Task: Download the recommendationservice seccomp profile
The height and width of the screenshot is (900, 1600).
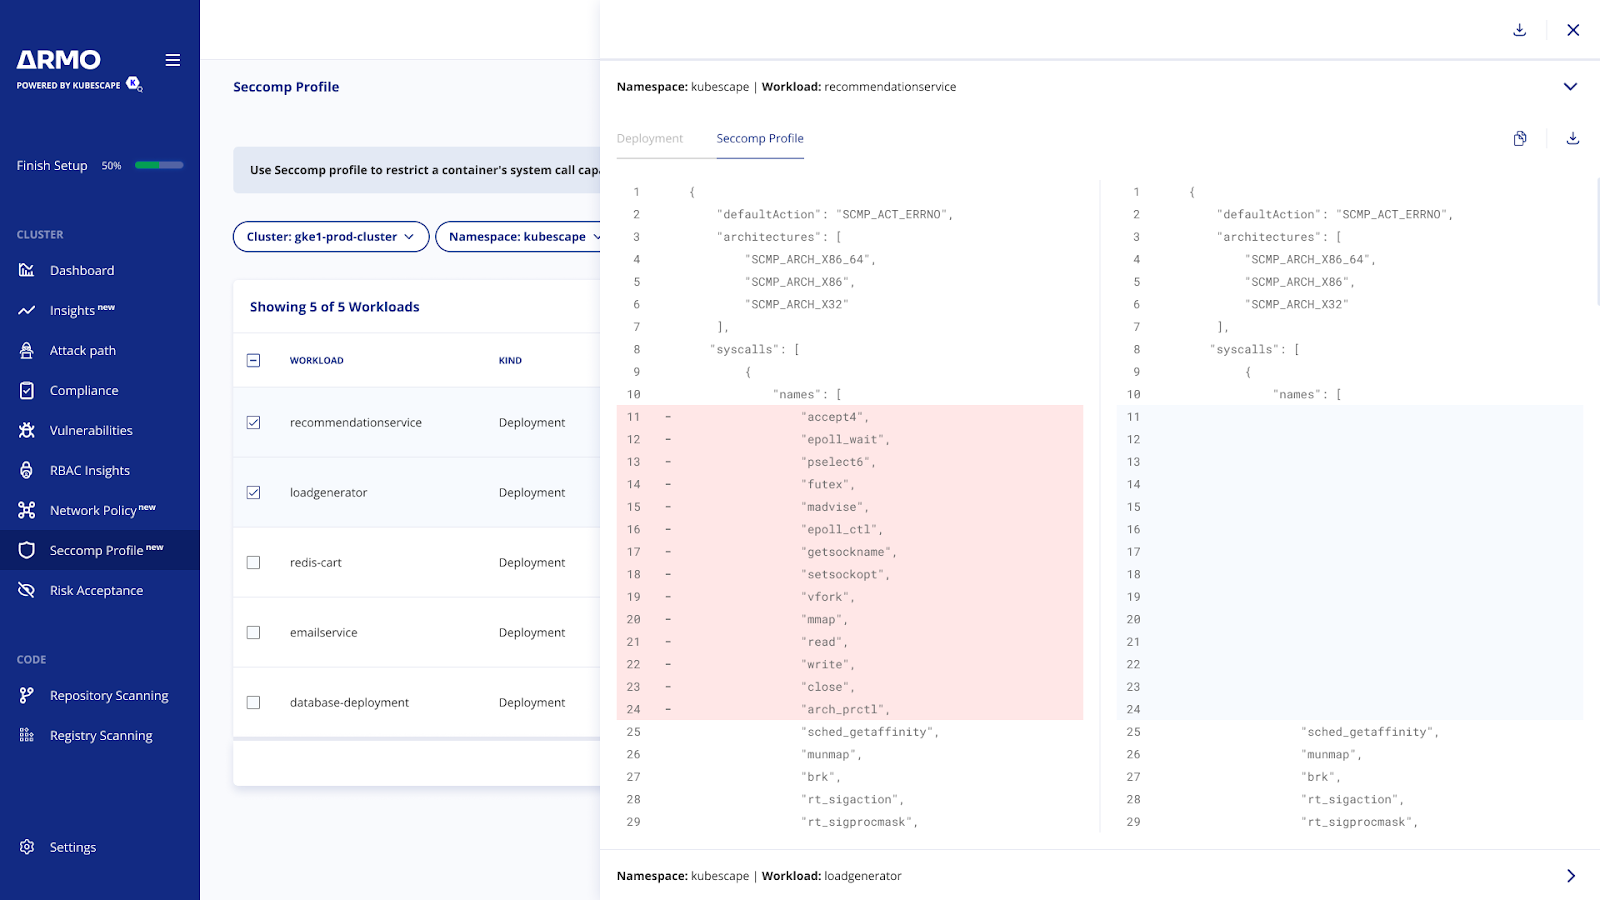Action: [1572, 138]
